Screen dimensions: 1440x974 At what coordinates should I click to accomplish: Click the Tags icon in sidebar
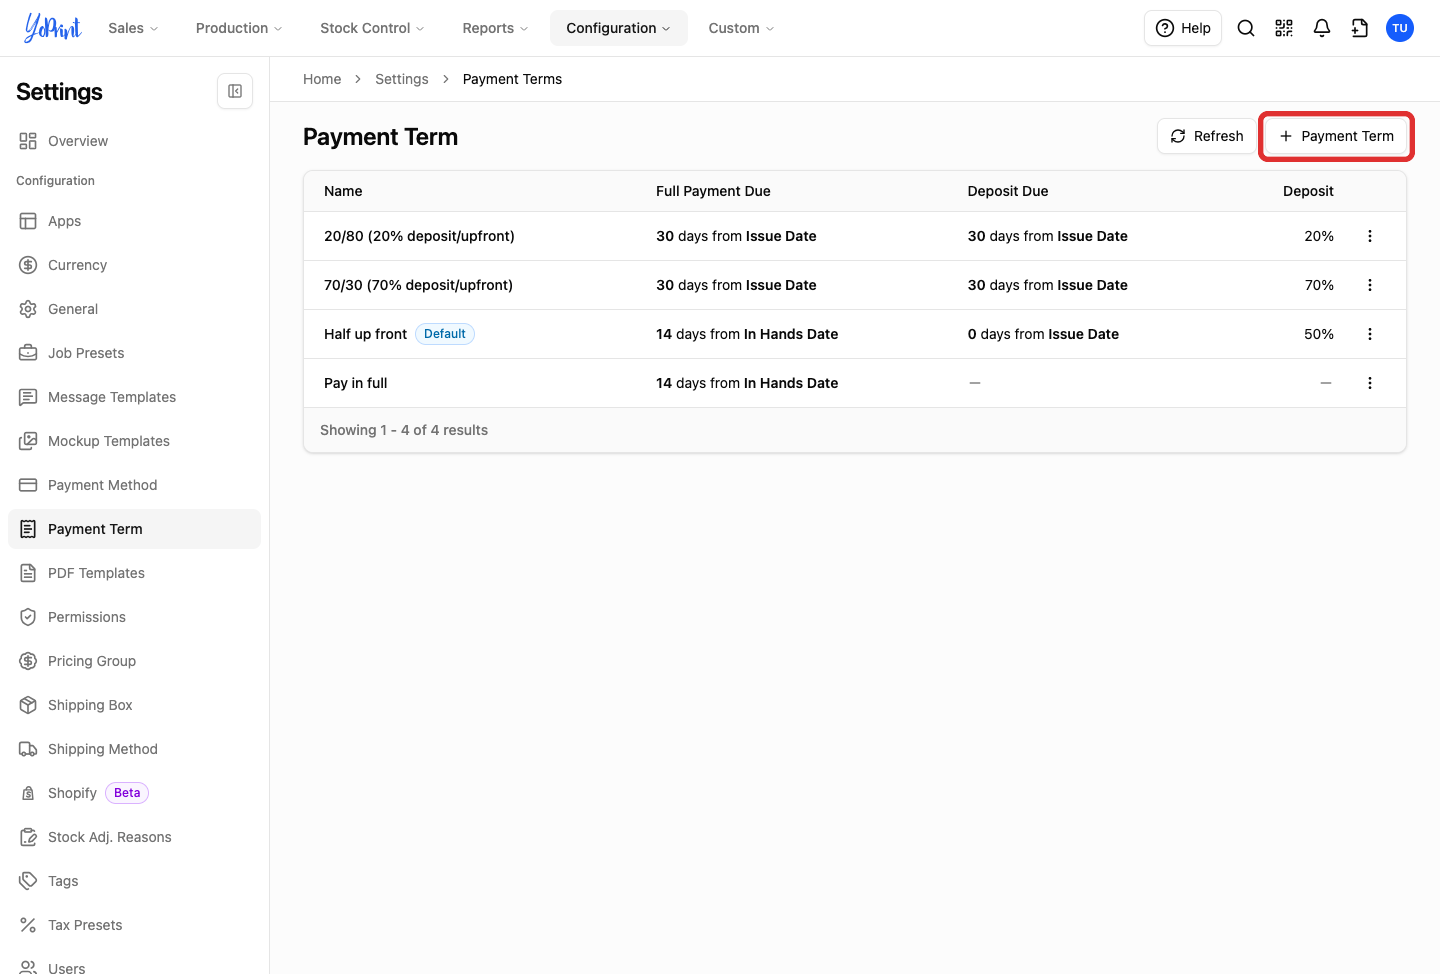pyautogui.click(x=28, y=881)
